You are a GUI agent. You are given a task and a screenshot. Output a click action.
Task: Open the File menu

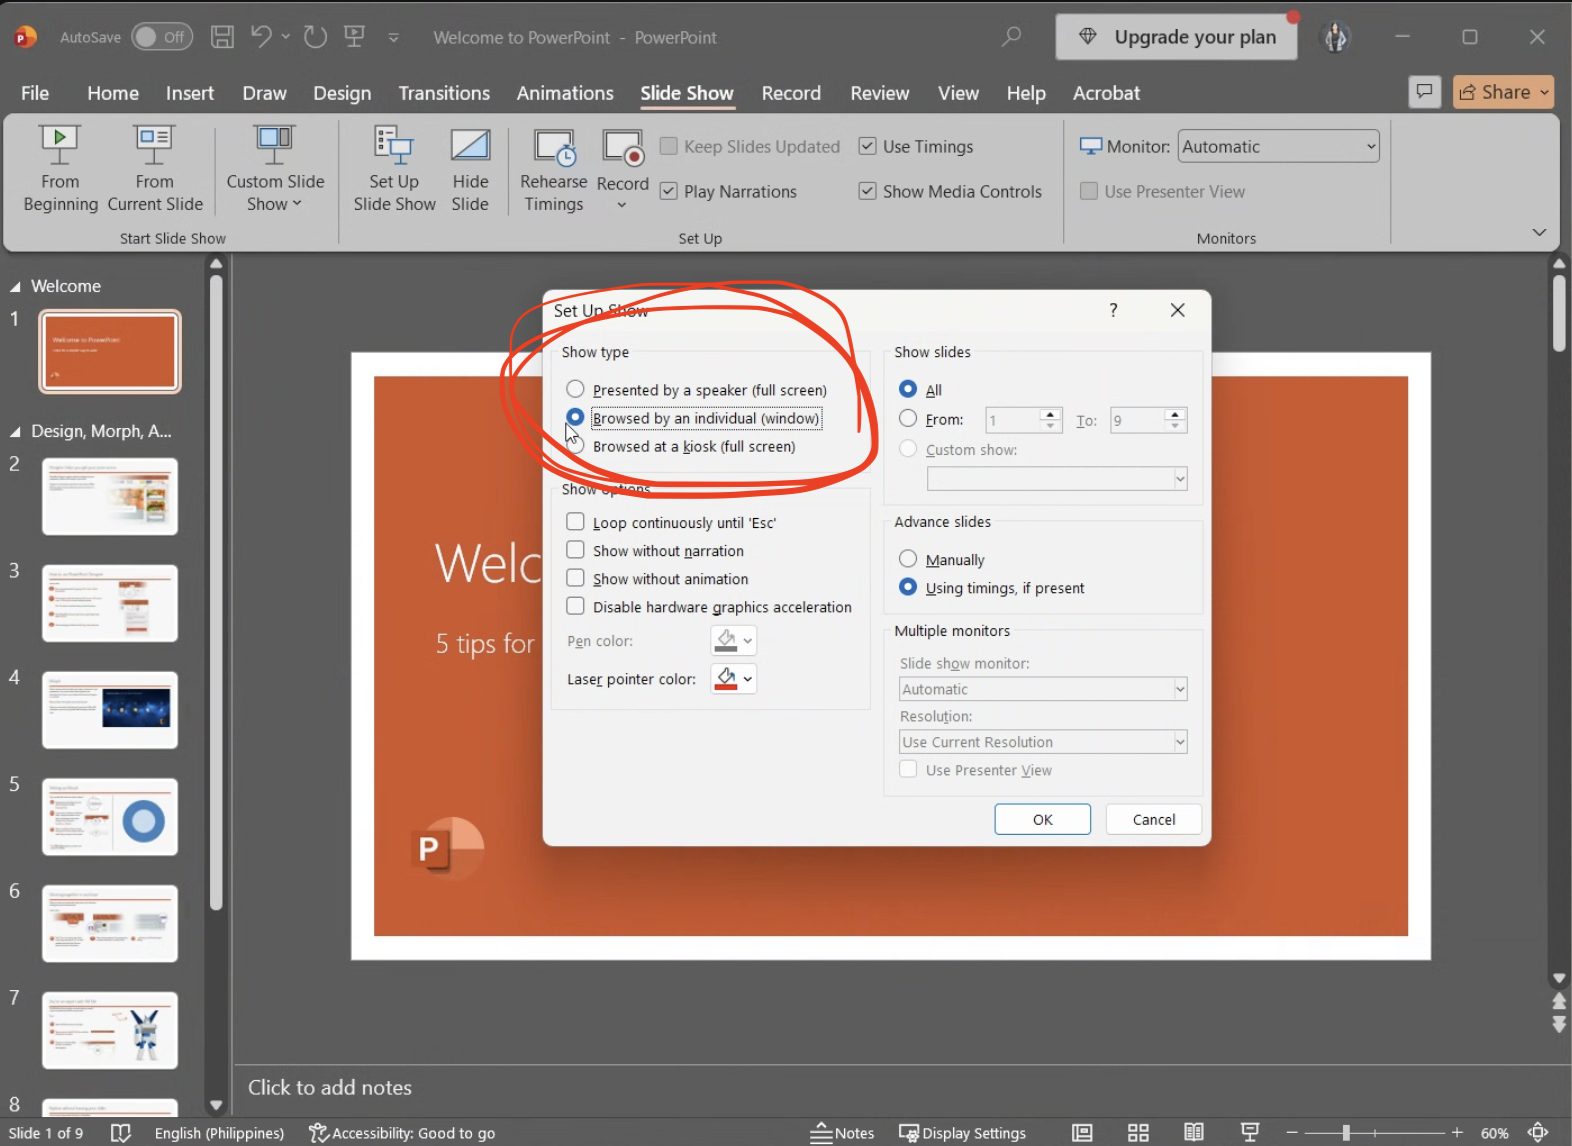(x=35, y=93)
